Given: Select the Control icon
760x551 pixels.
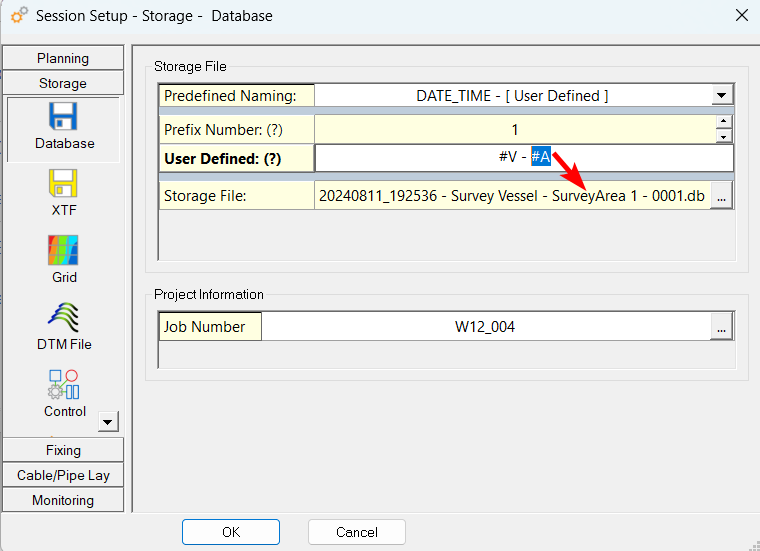Looking at the screenshot, I should (64, 385).
